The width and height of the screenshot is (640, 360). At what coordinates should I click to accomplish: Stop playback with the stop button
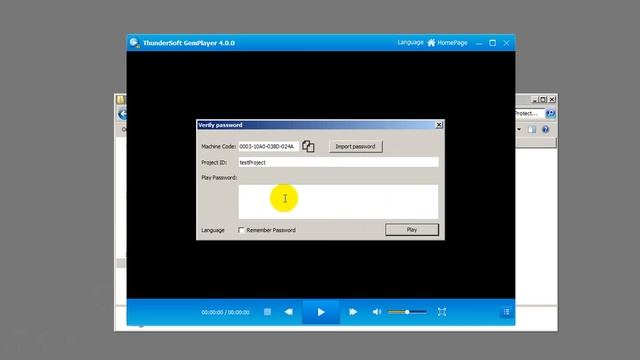(267, 312)
